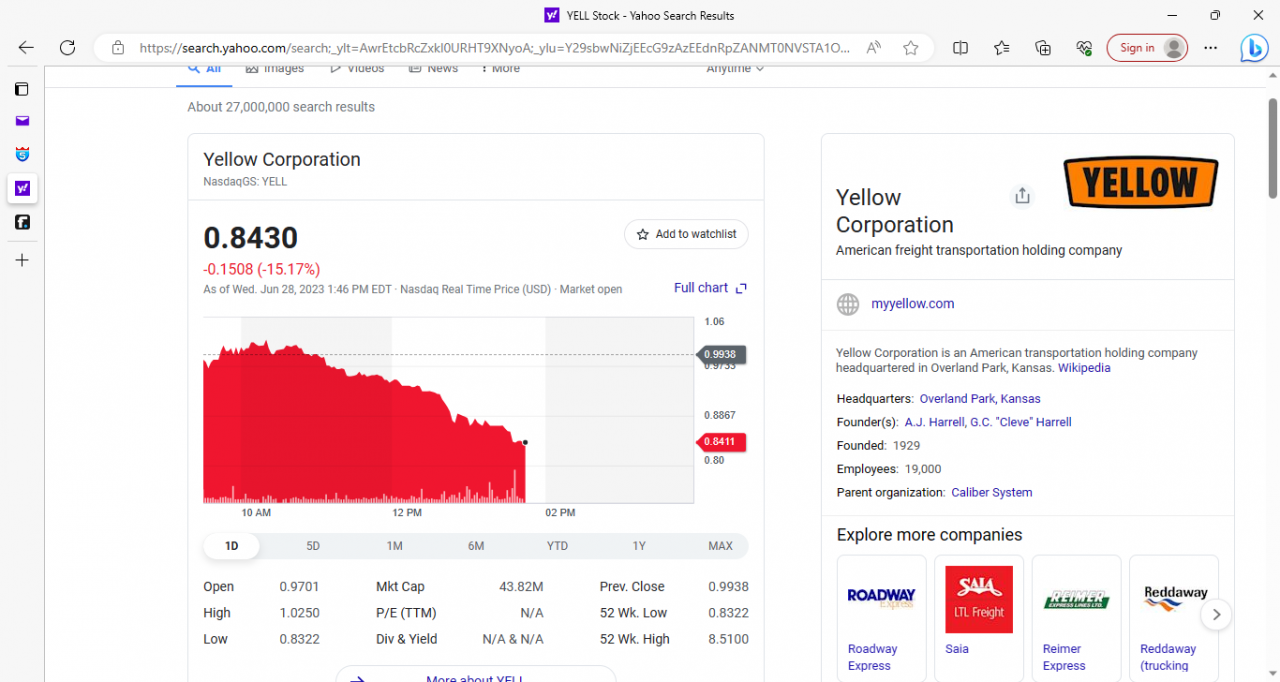Switch to Videos search results tab
The width and height of the screenshot is (1280, 682).
click(x=357, y=69)
